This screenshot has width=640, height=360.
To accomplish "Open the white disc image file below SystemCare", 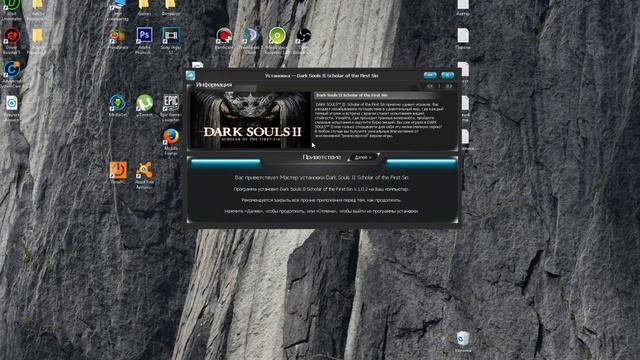I will [11, 108].
